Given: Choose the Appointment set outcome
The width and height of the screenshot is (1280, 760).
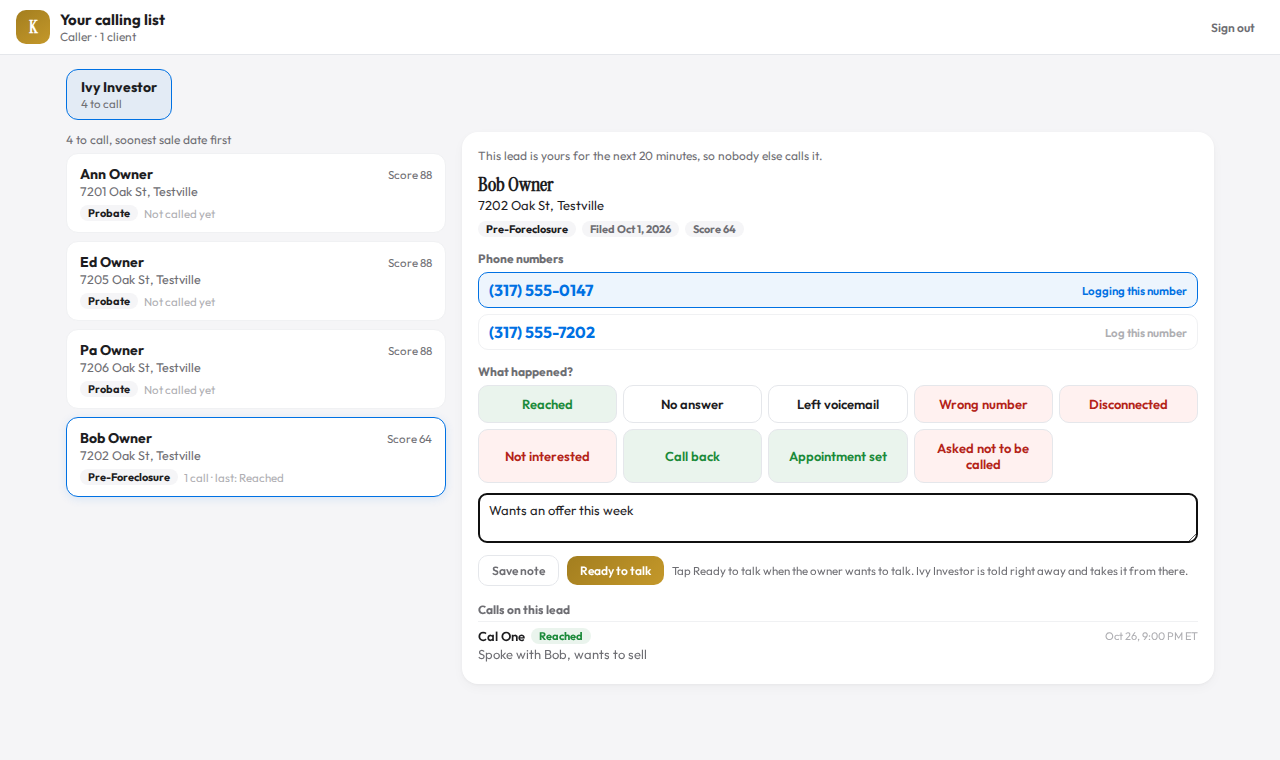Looking at the screenshot, I should pos(838,457).
